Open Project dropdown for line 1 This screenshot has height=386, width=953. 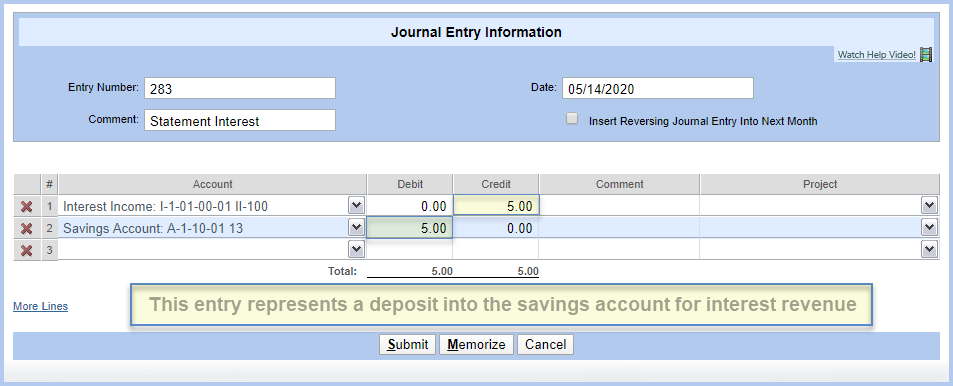coord(929,206)
